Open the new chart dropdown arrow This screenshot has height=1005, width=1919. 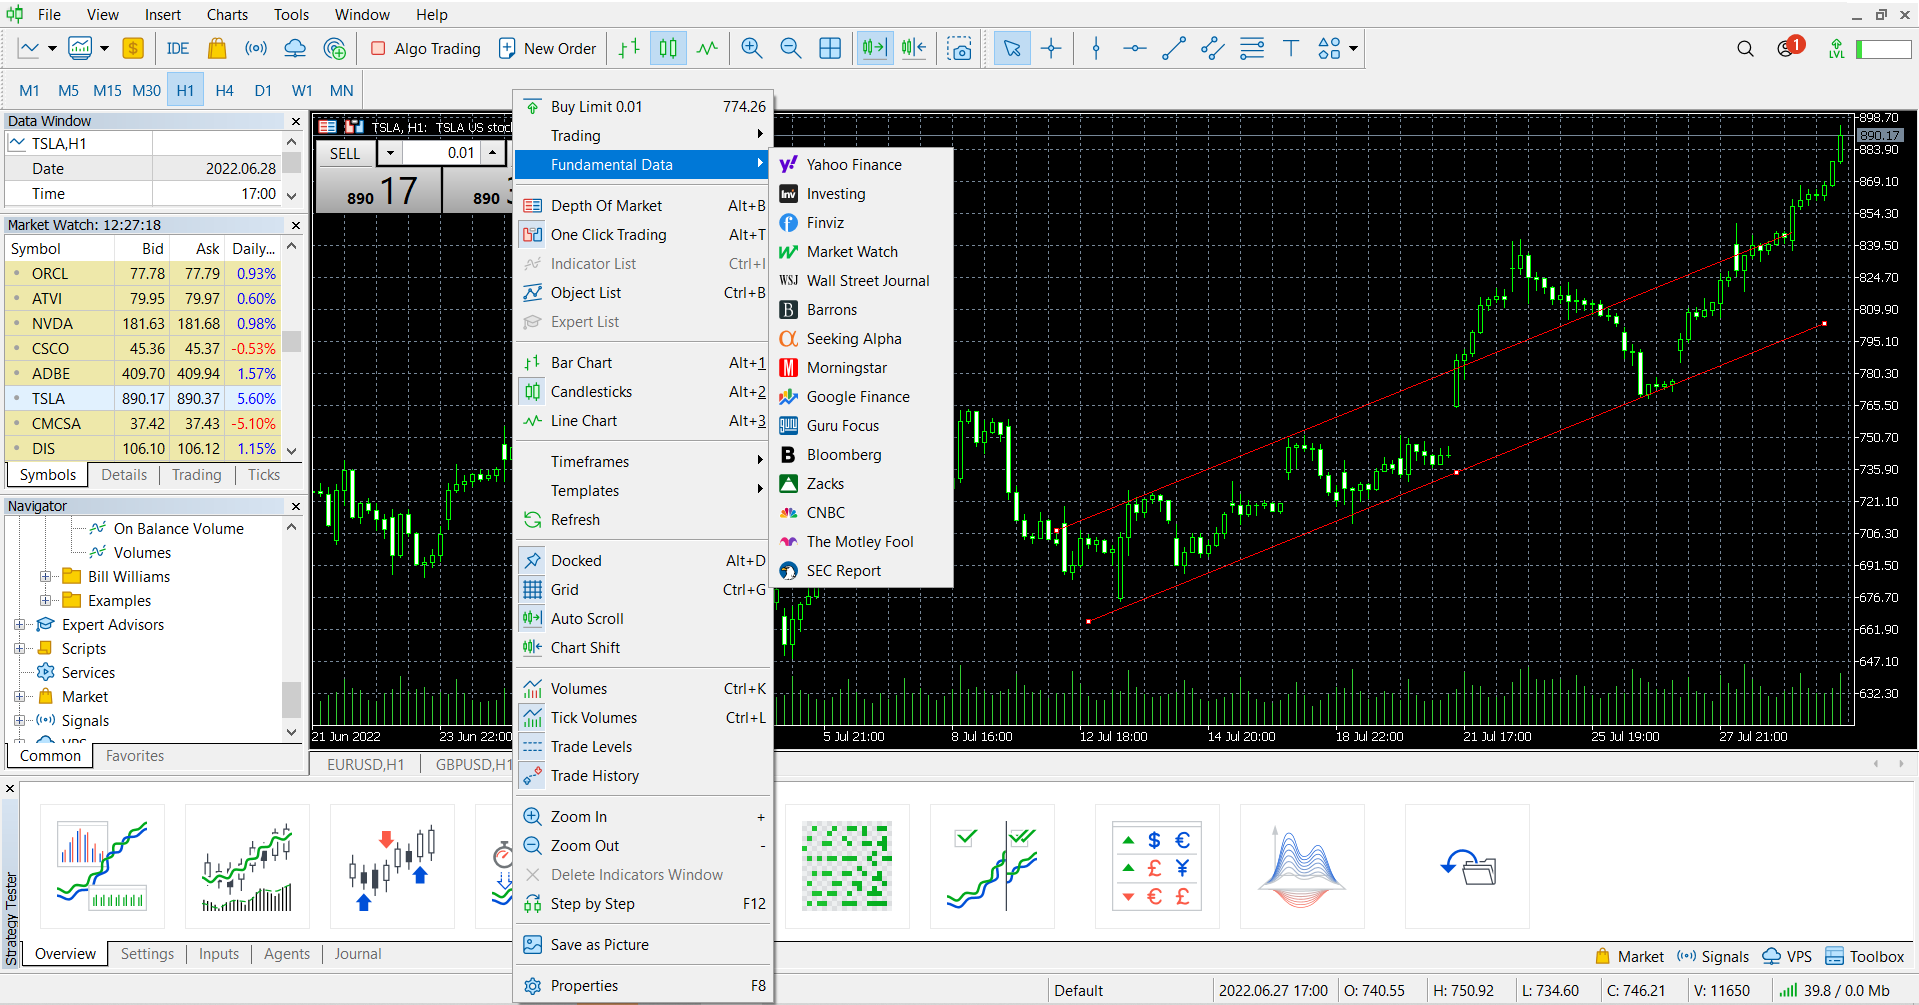pos(104,48)
